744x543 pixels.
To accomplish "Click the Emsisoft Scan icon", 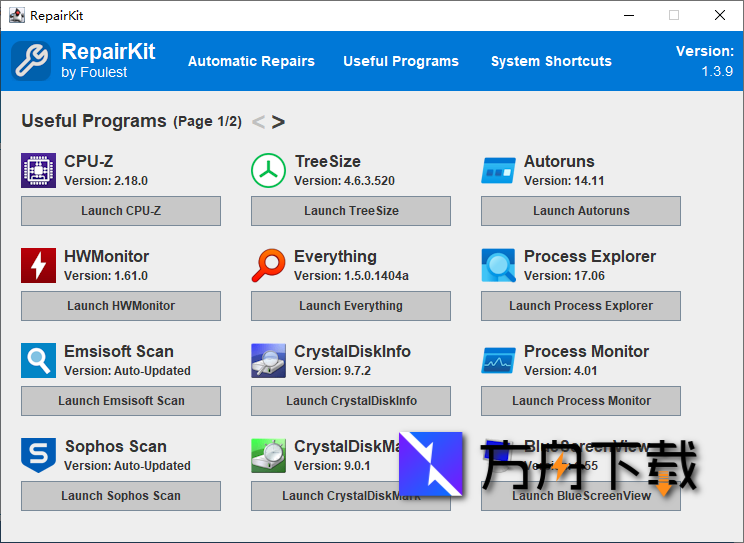I will point(38,360).
